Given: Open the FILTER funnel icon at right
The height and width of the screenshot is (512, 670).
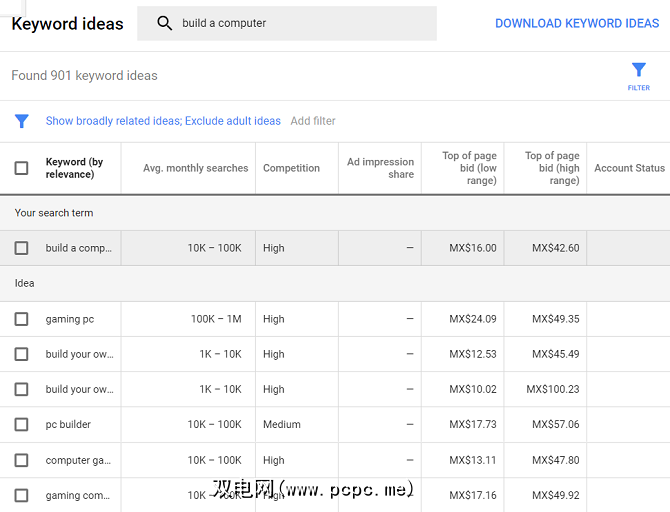Looking at the screenshot, I should pyautogui.click(x=638, y=71).
